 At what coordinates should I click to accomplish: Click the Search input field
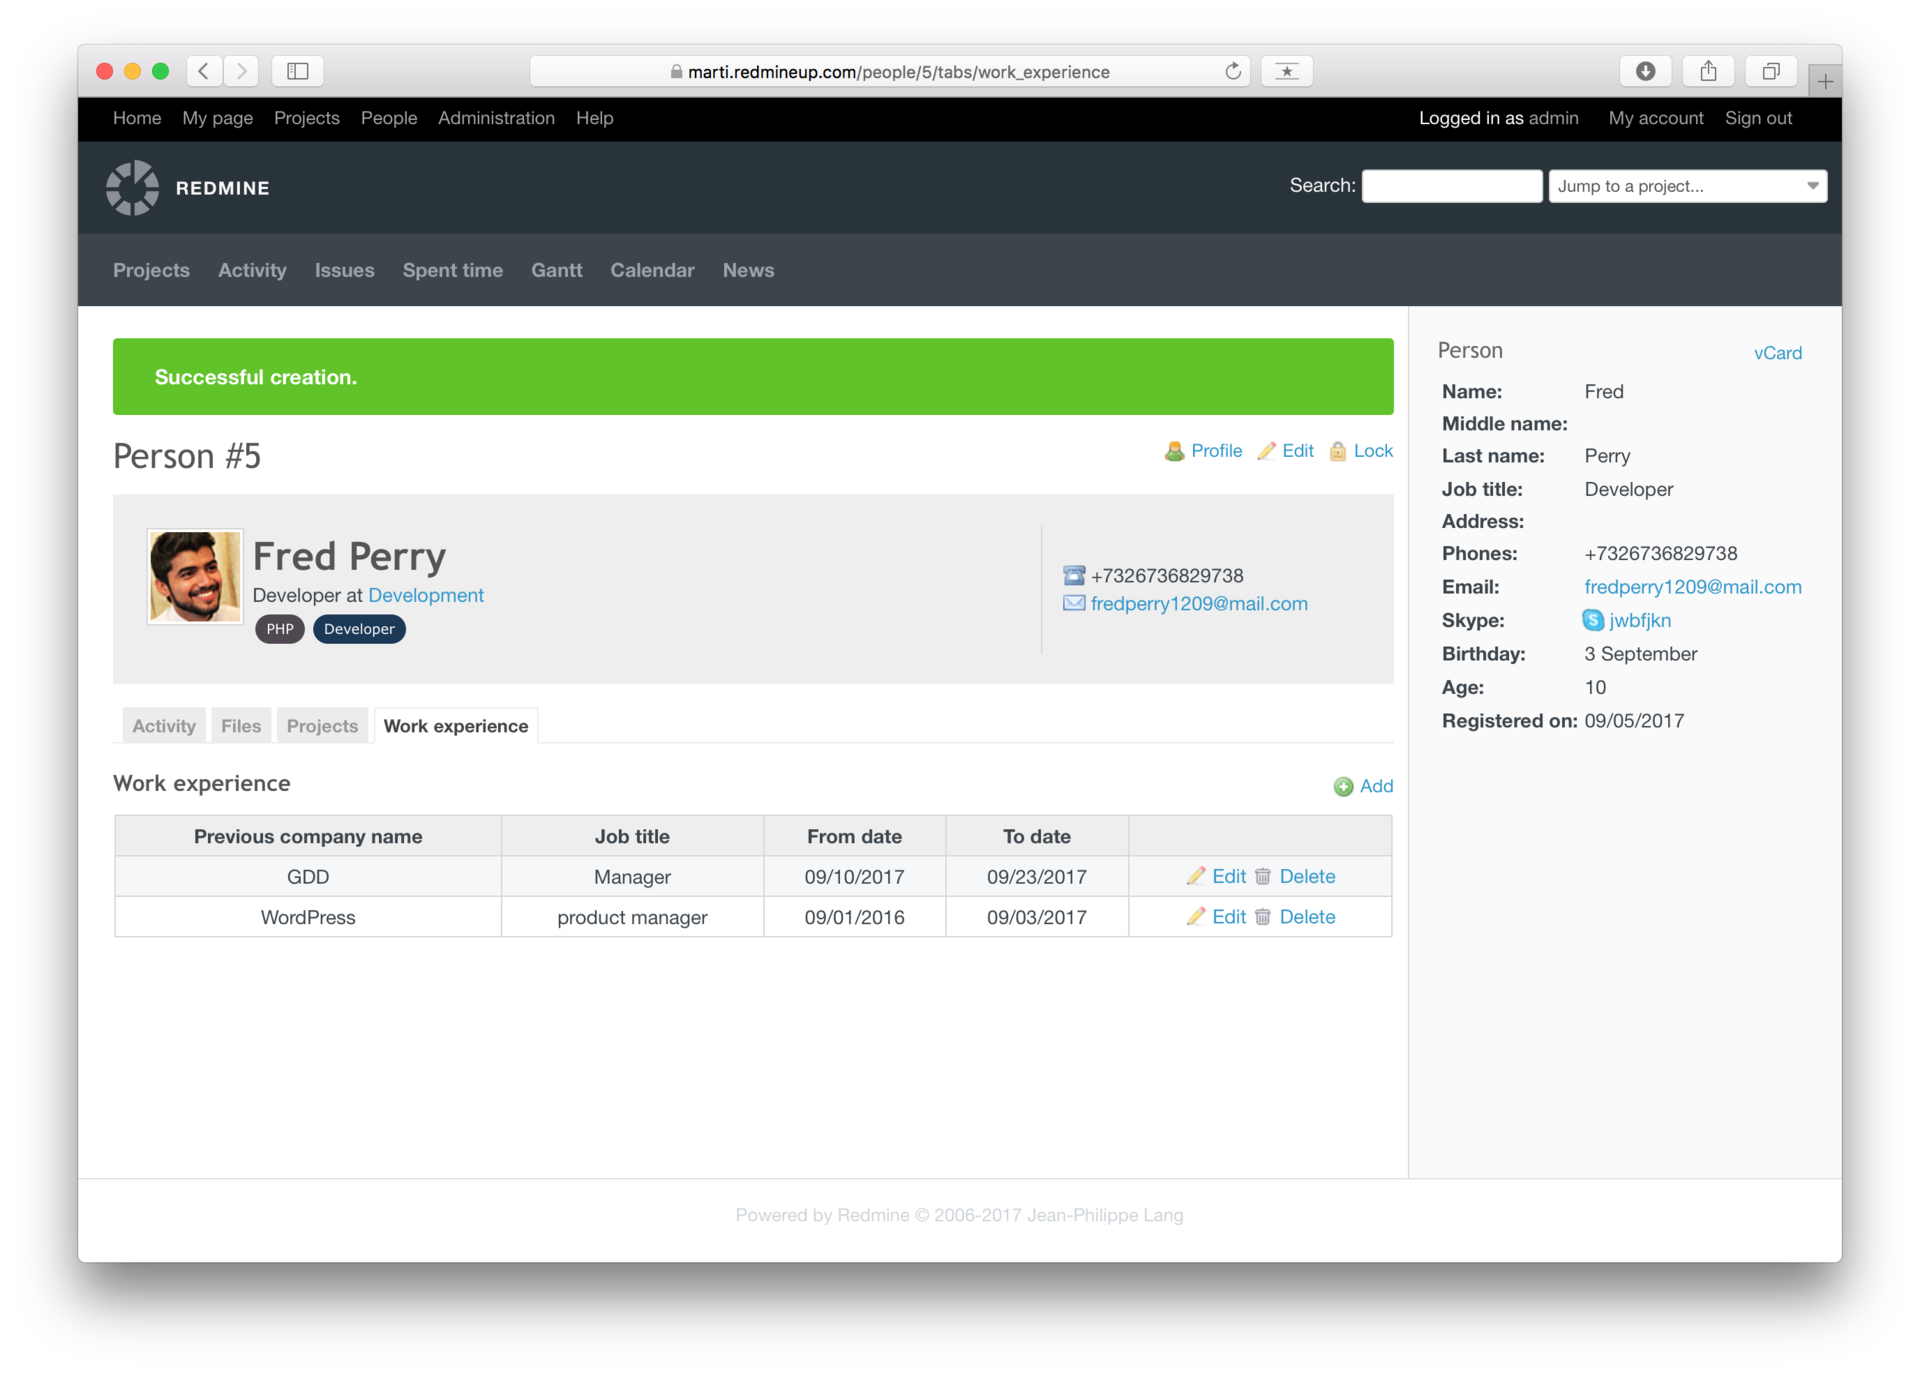(1451, 186)
